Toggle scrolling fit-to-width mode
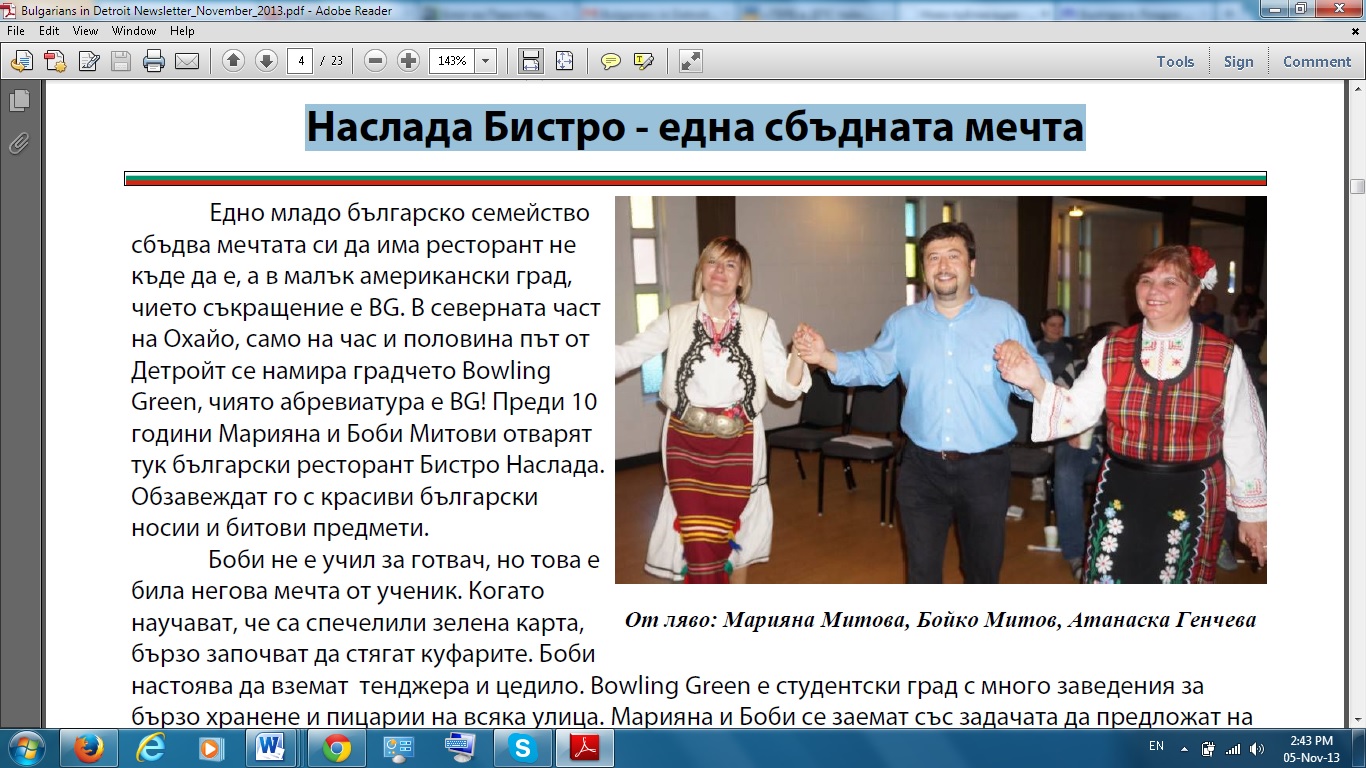 (530, 61)
